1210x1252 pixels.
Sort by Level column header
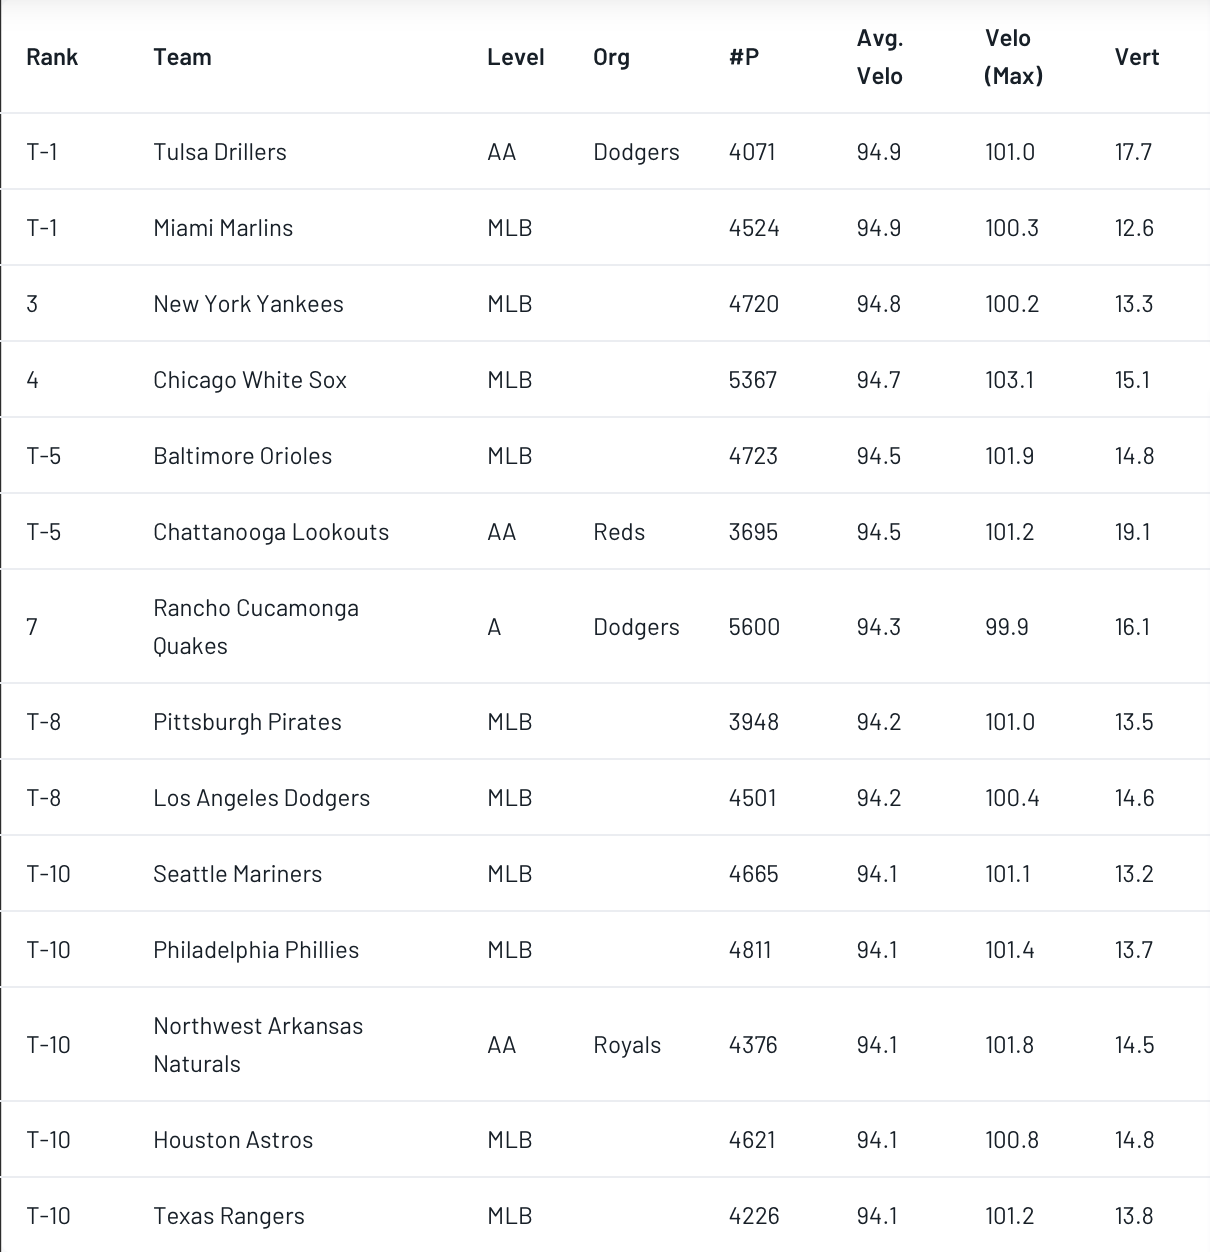pos(516,57)
